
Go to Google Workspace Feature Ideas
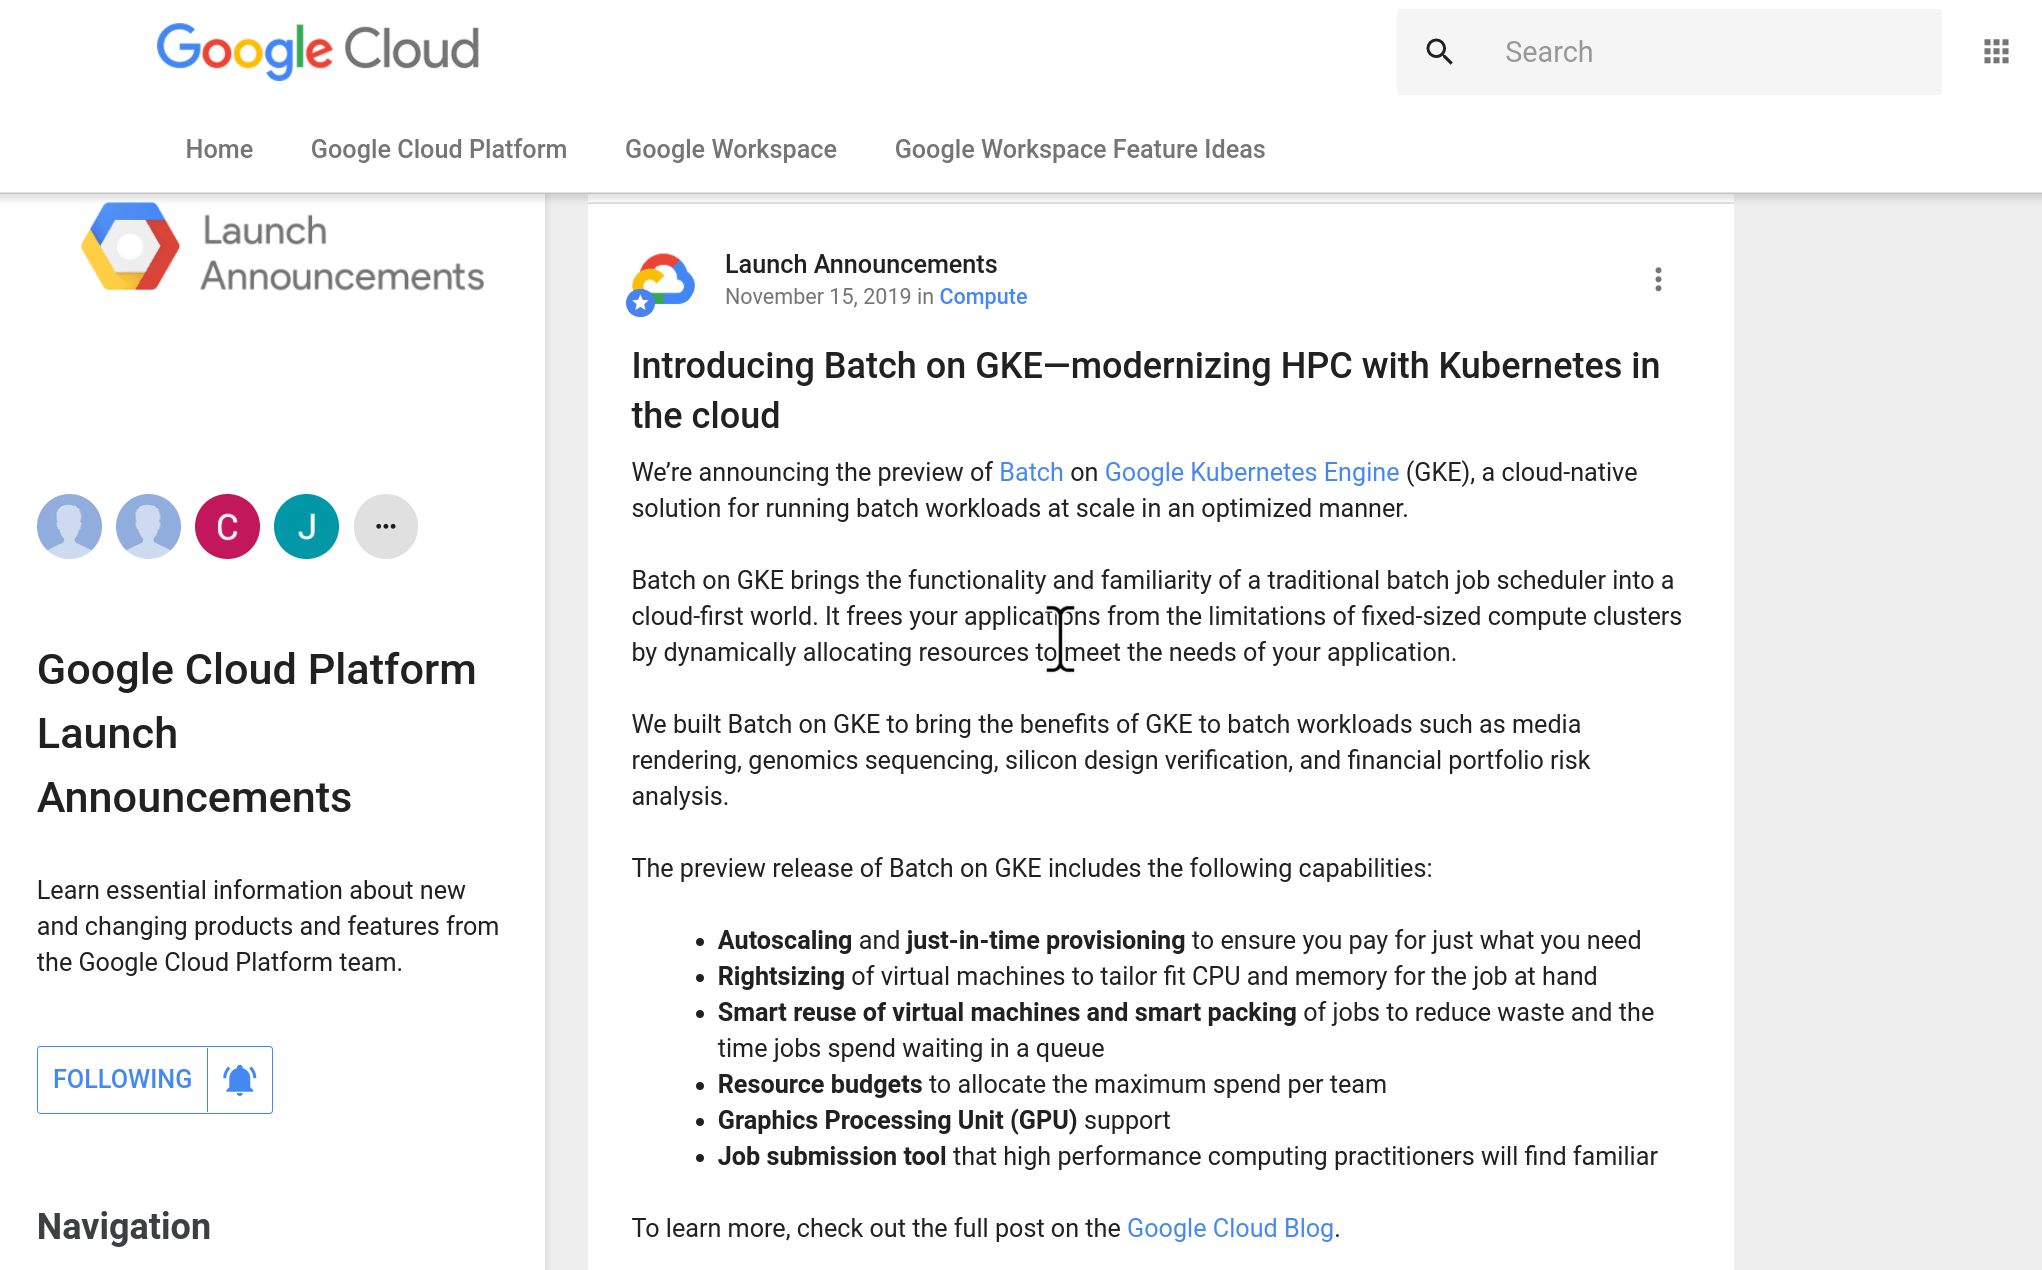tap(1080, 150)
